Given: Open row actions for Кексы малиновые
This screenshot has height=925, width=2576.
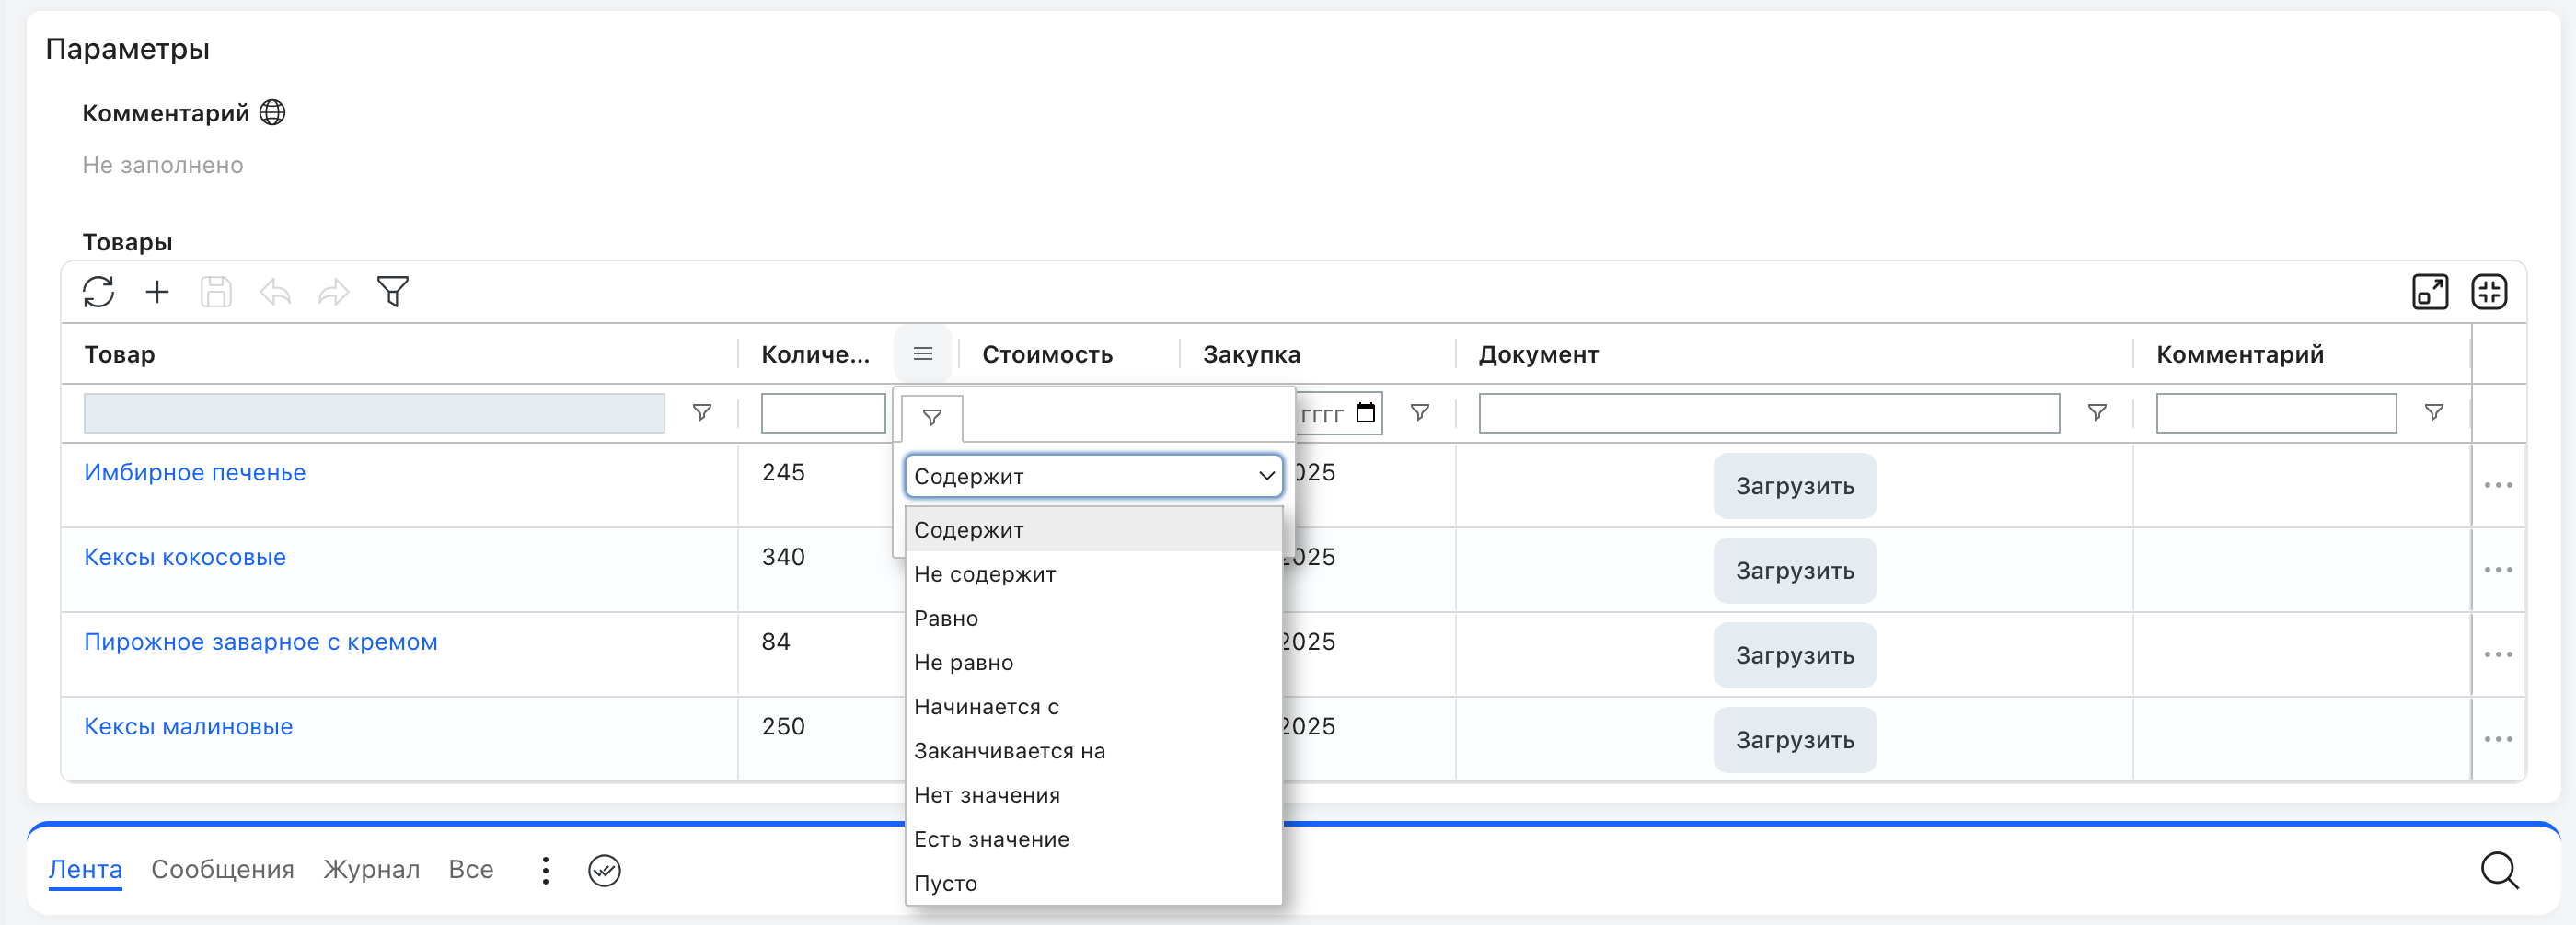Looking at the screenshot, I should click(x=2498, y=740).
